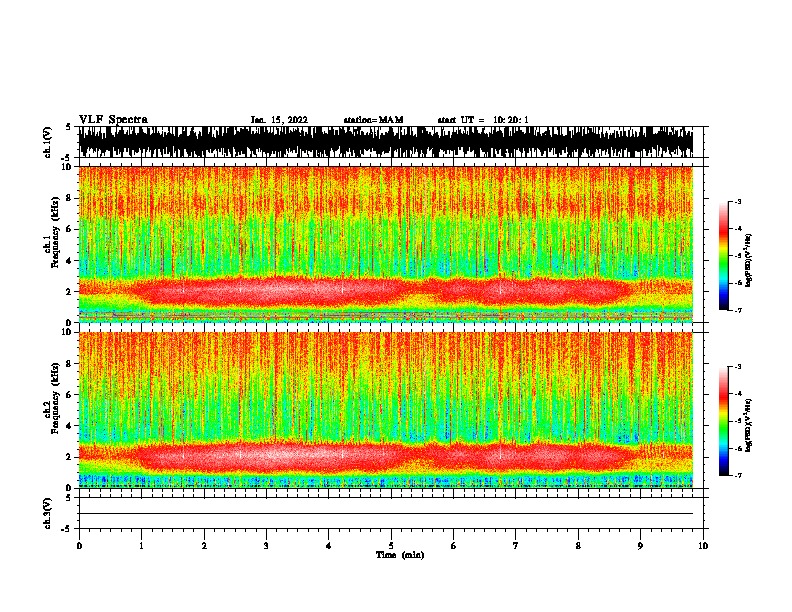Click inside the ch.1 spectrogram panel
Image resolution: width=792 pixels, height=612 pixels.
tap(386, 244)
